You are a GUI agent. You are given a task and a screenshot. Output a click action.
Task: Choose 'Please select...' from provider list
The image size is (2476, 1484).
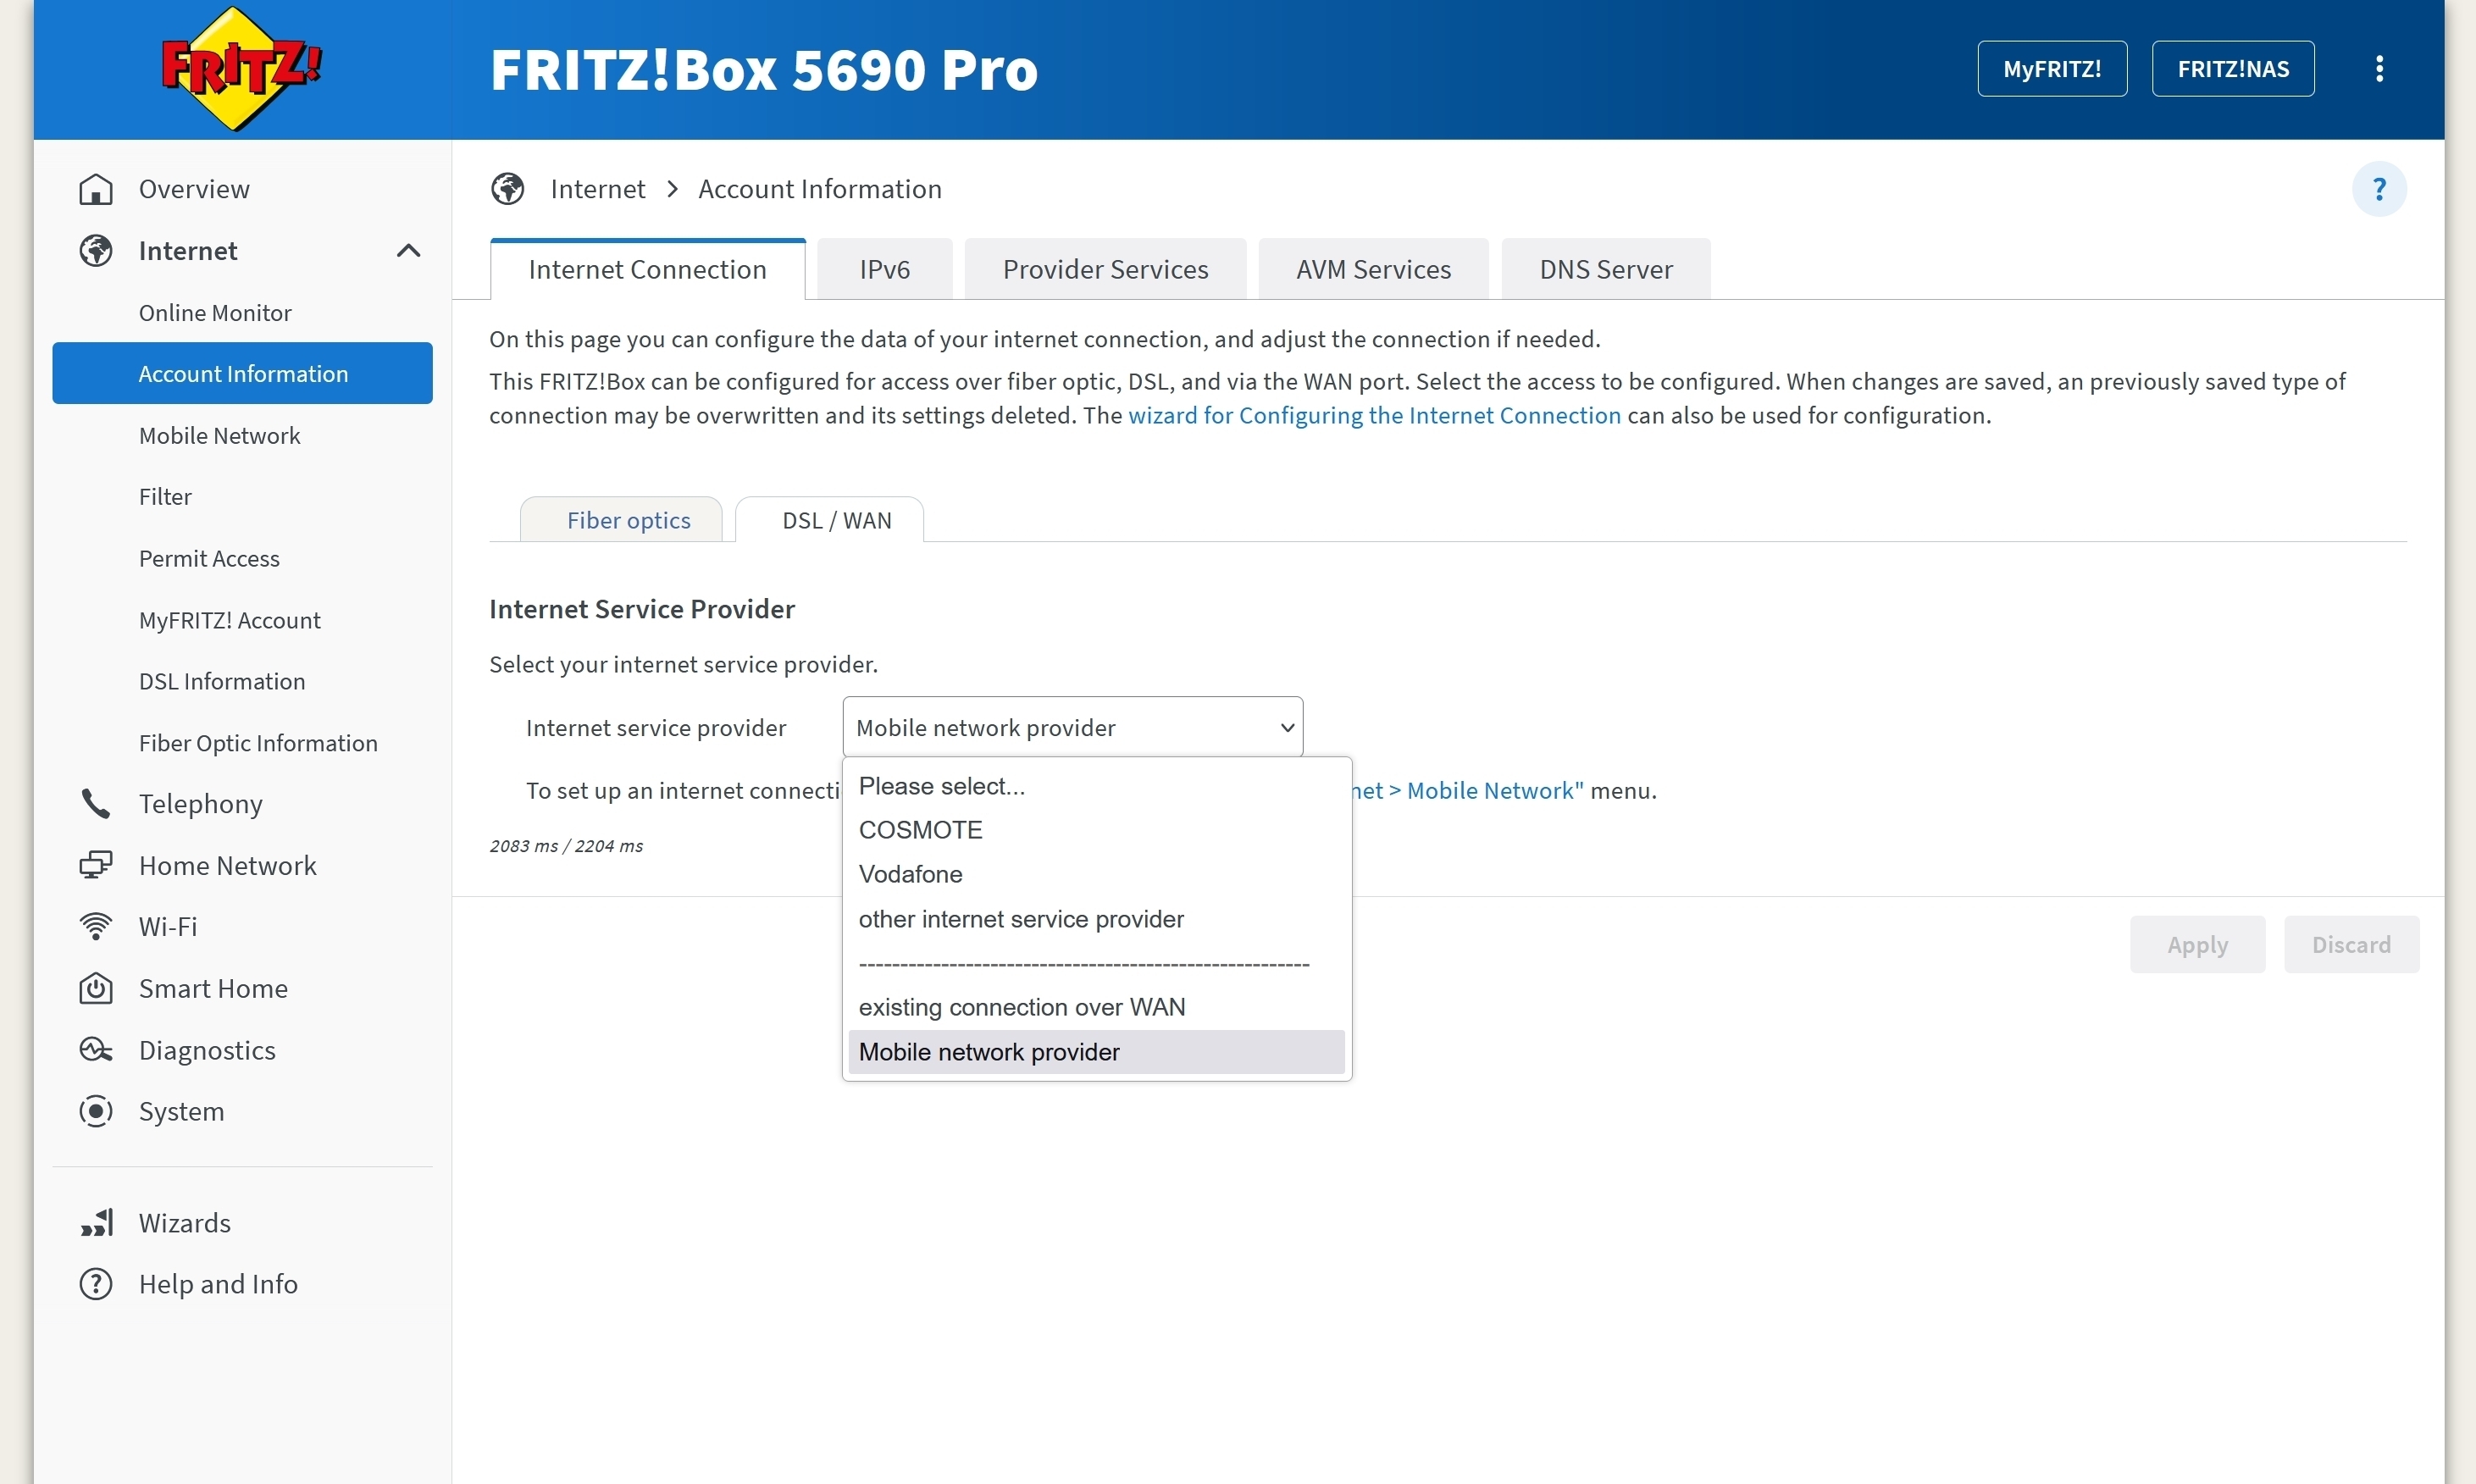[x=1096, y=786]
